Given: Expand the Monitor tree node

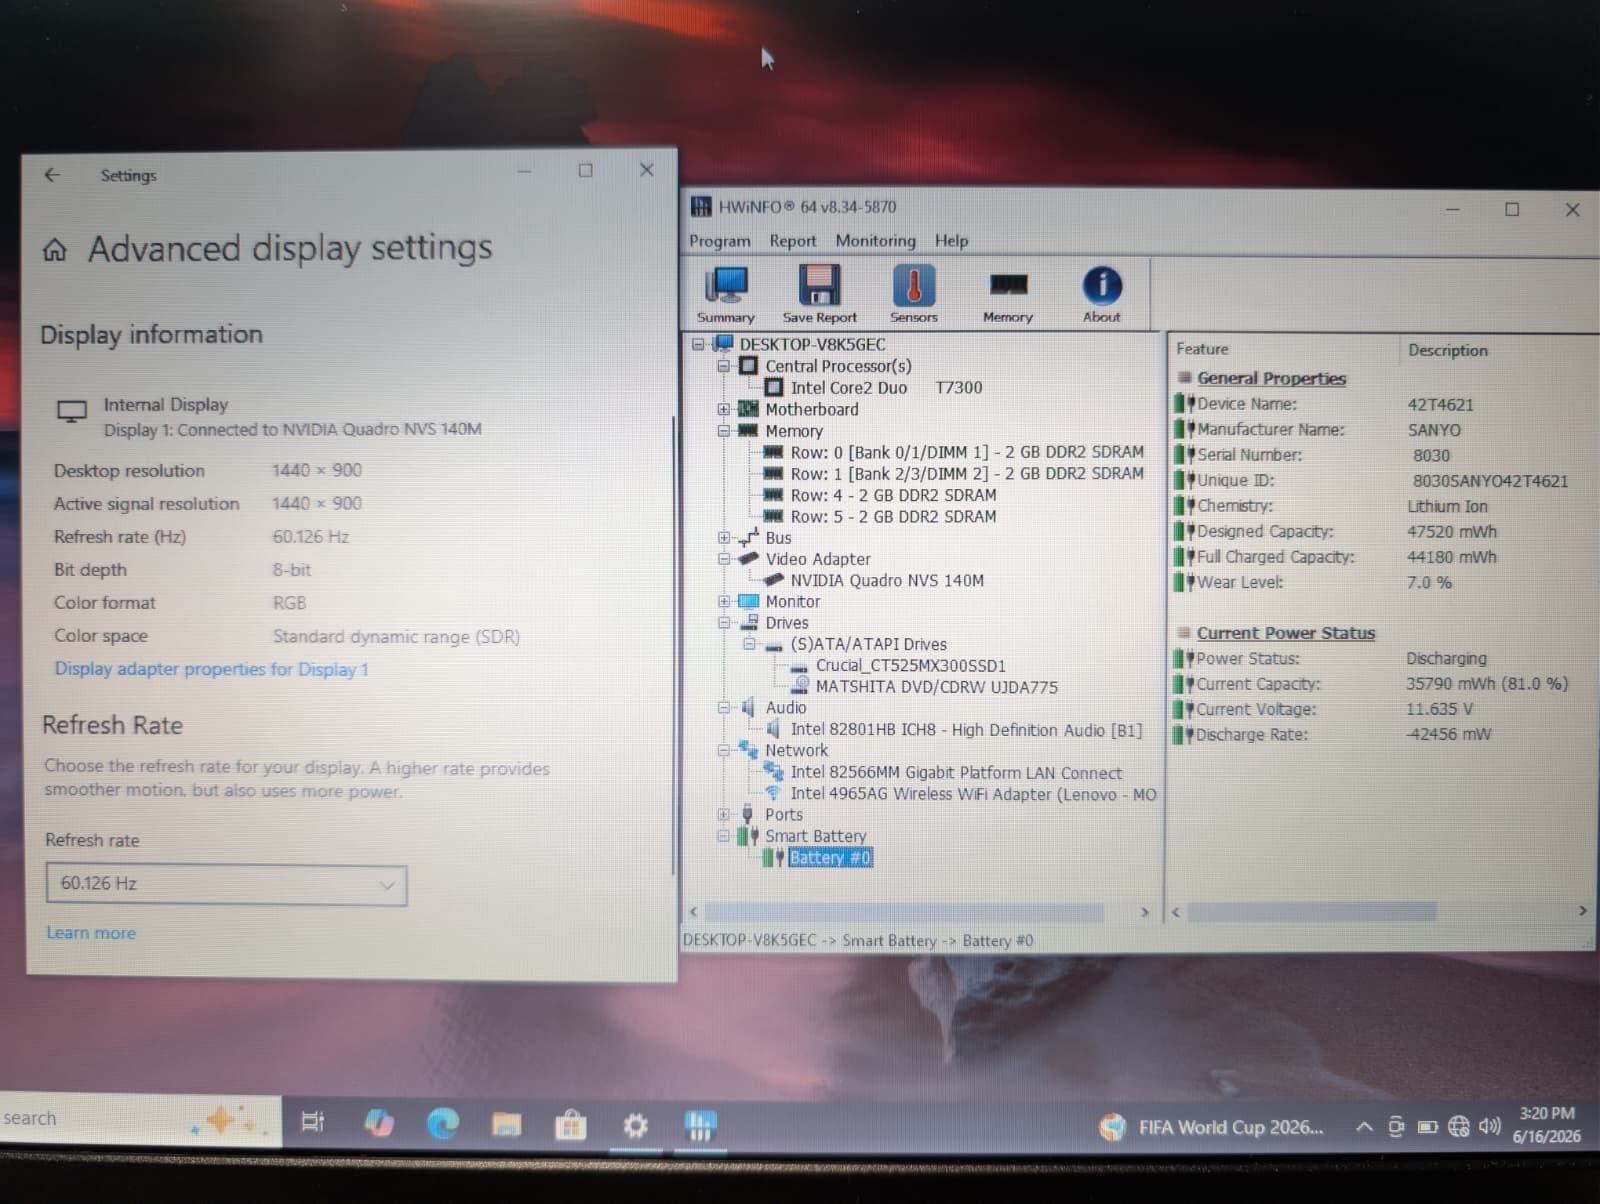Looking at the screenshot, I should point(724,601).
